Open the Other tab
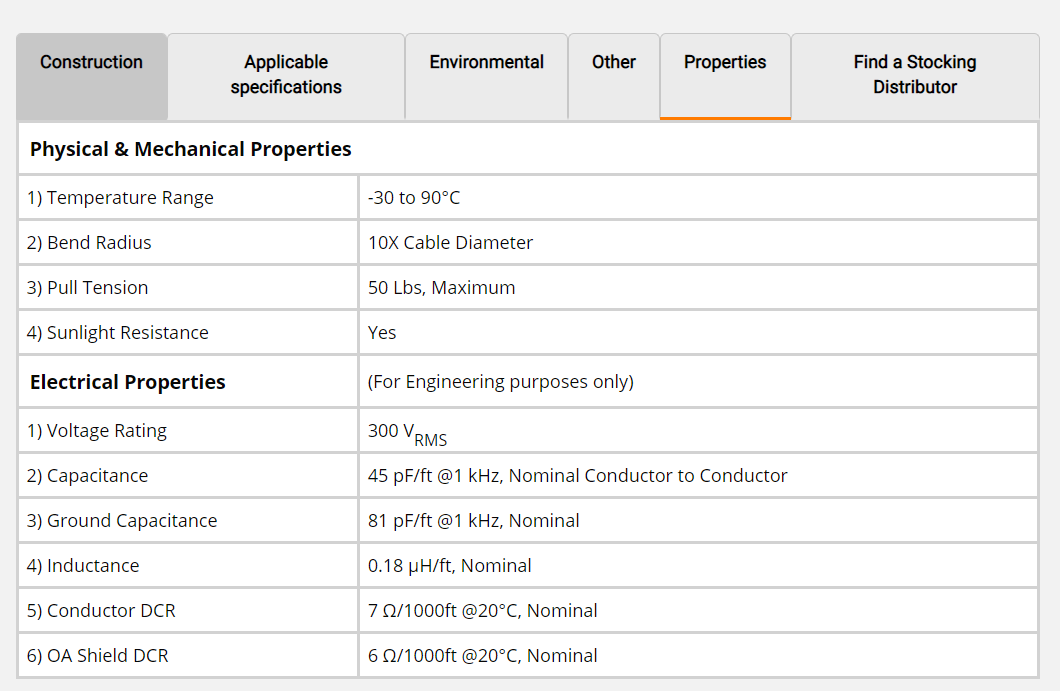Image resolution: width=1060 pixels, height=691 pixels. pos(613,63)
